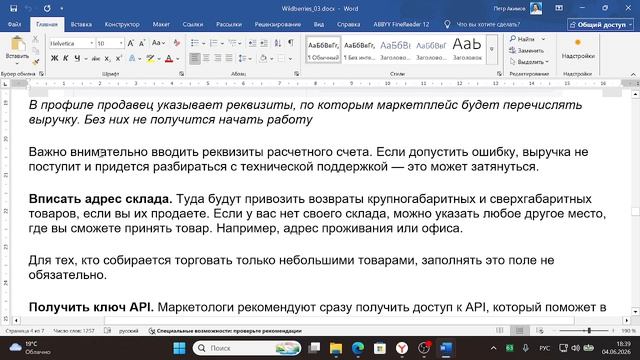The width and height of the screenshot is (640, 360).
Task: Open Yandex Browser from the taskbar
Action: coord(402,348)
